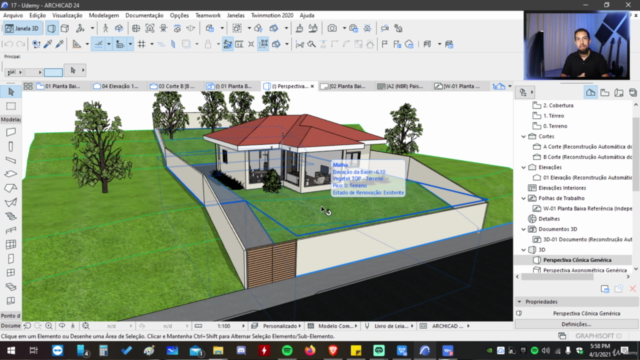Open the dropdown beside the camera rendering icon

(344, 29)
